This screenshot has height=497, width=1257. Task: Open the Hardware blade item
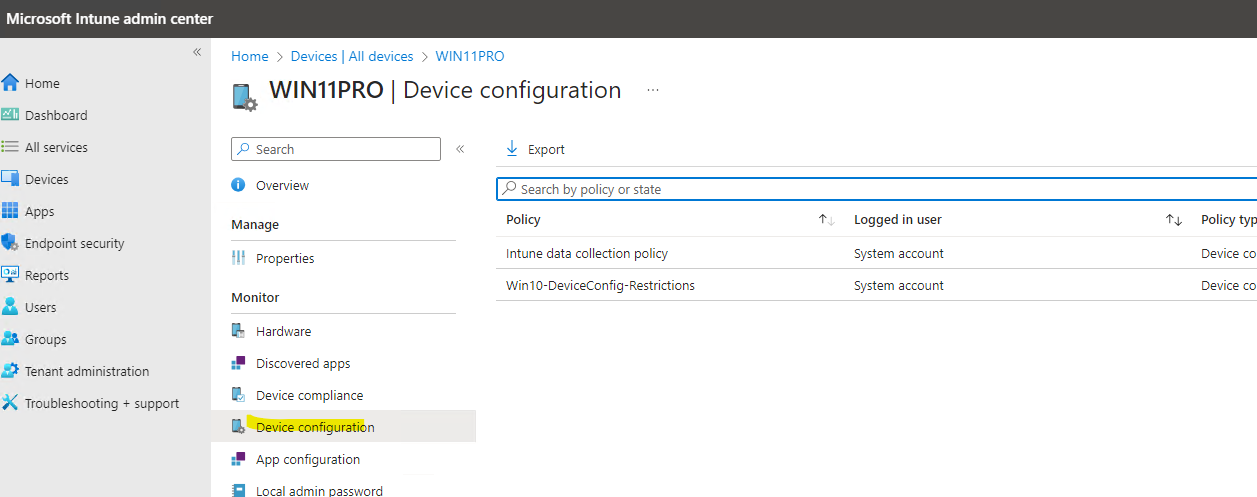pos(283,331)
